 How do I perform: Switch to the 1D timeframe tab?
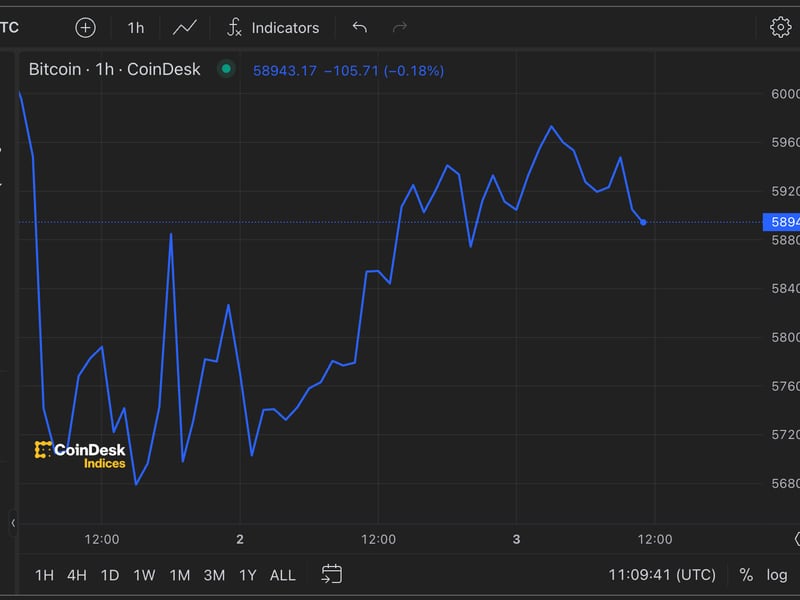pyautogui.click(x=110, y=574)
